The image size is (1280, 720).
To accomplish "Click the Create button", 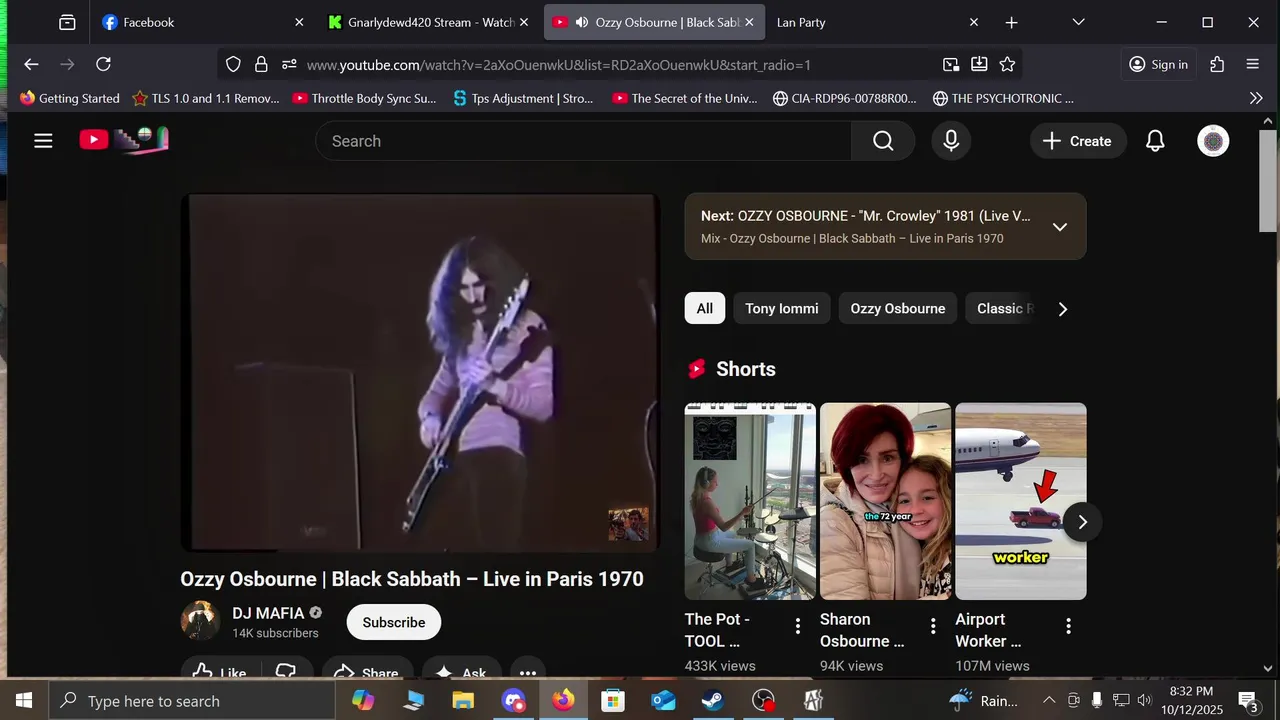I will (1078, 141).
